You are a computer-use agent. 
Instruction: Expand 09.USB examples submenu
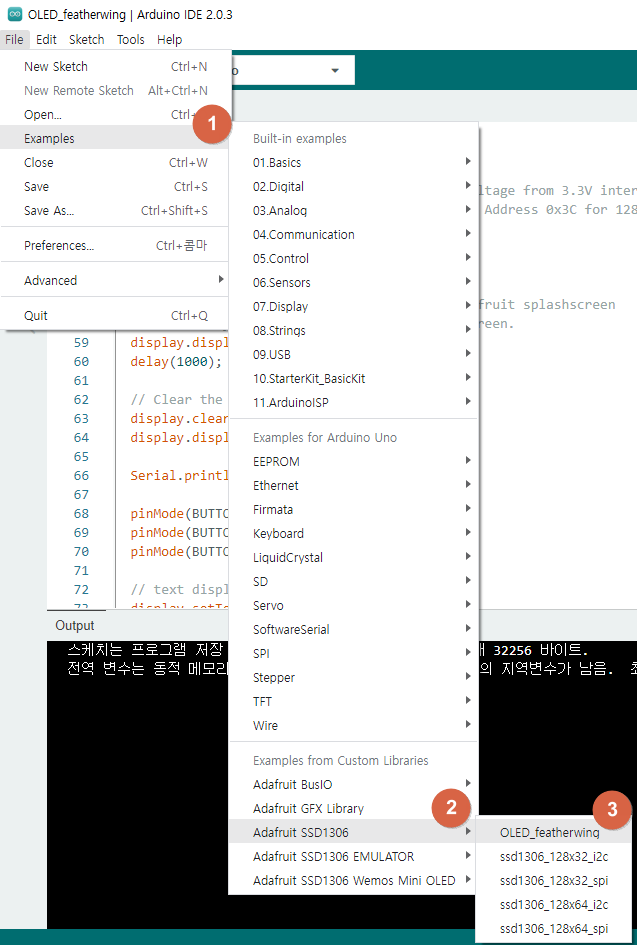[354, 355]
